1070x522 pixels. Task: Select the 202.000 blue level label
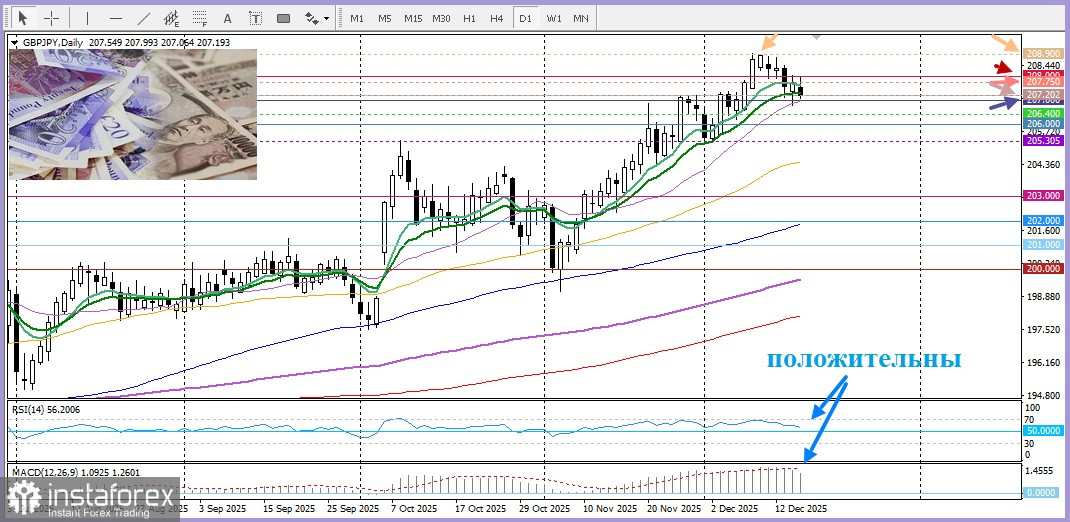tap(1042, 220)
